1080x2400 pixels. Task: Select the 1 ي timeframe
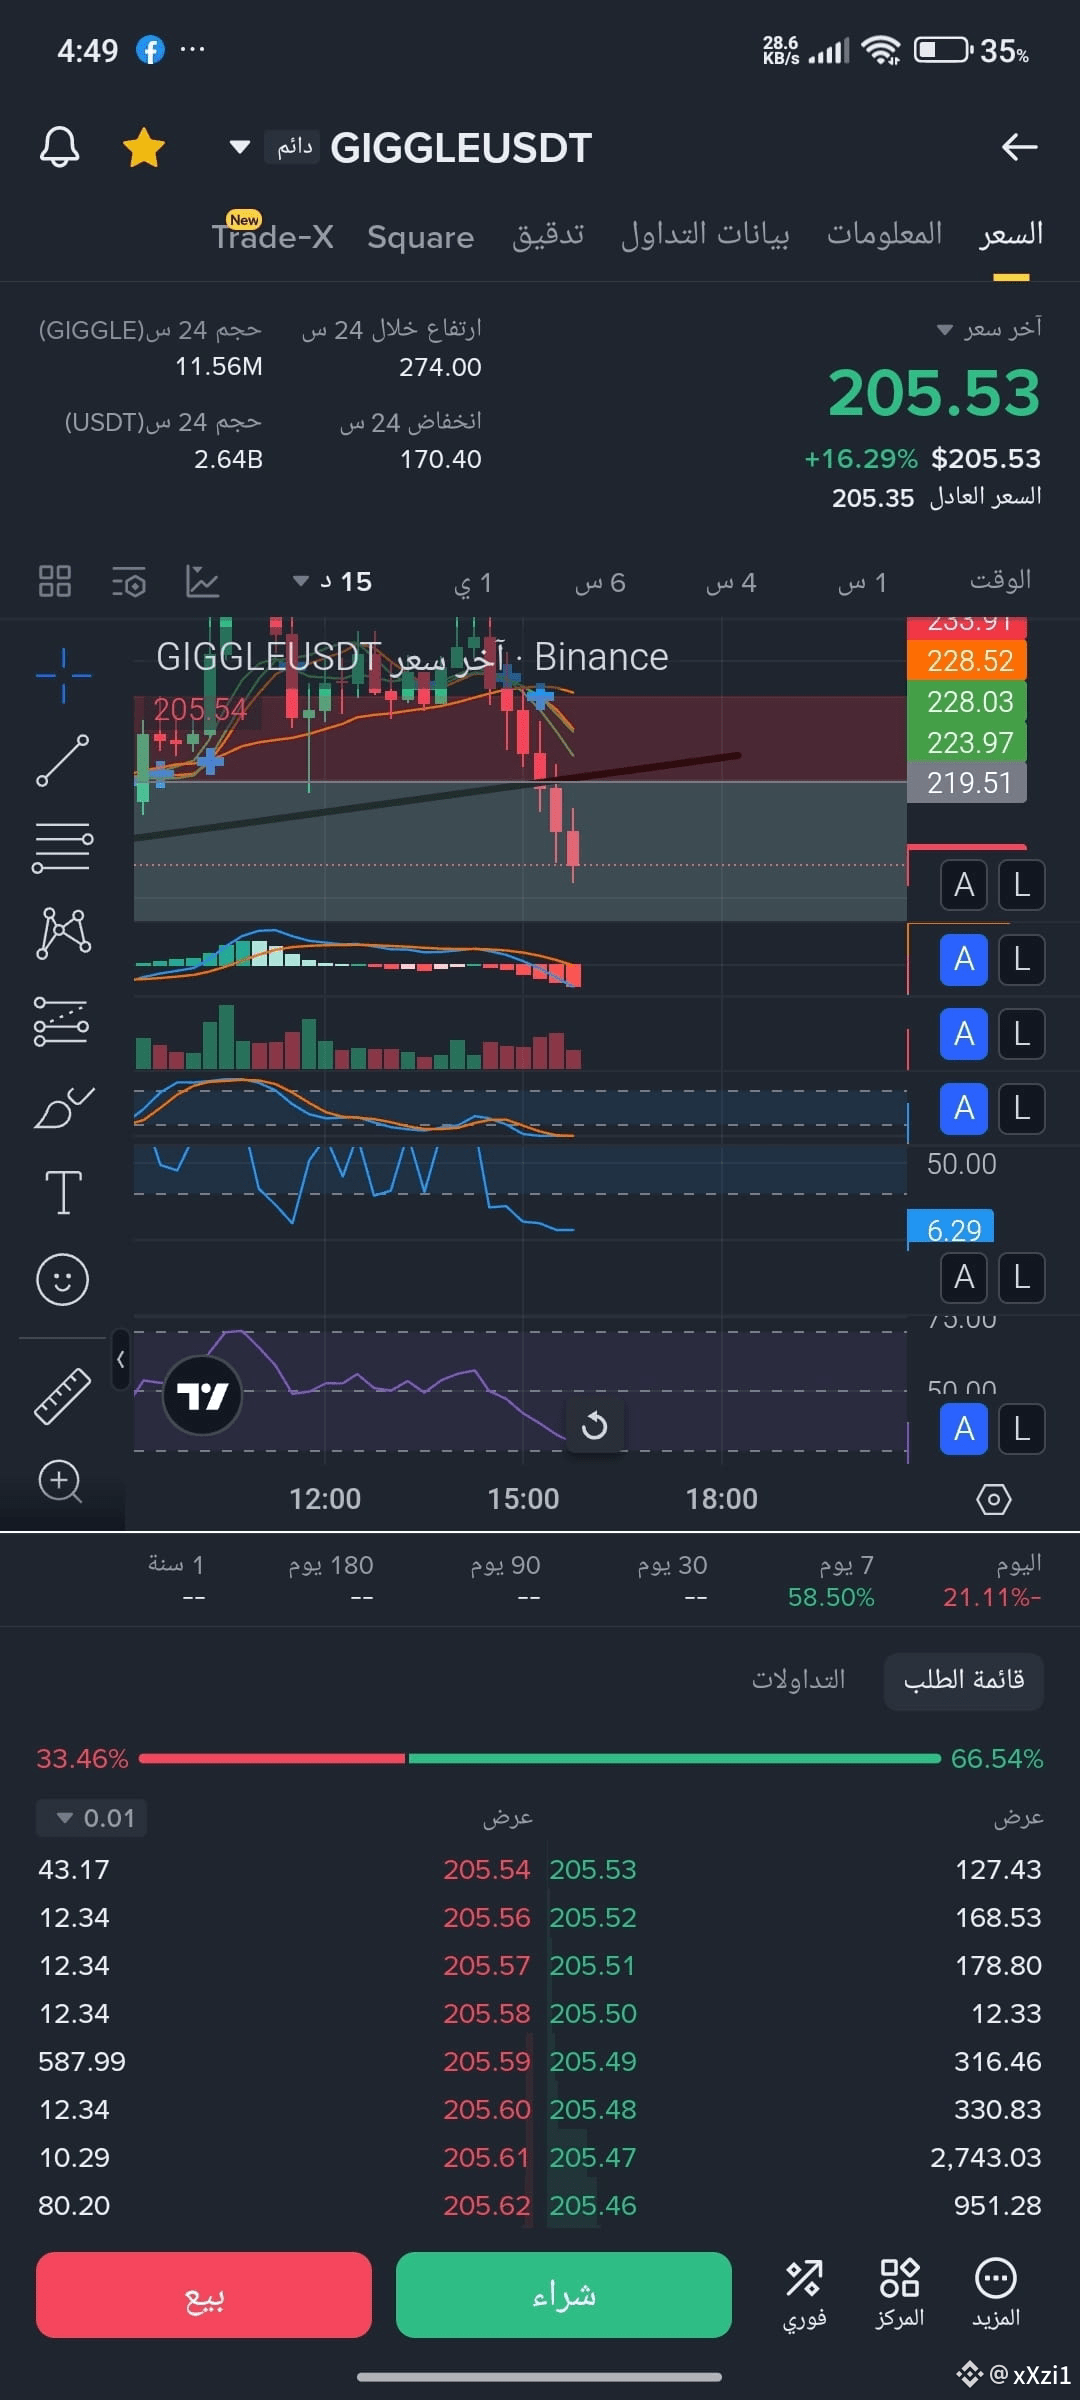tap(473, 582)
